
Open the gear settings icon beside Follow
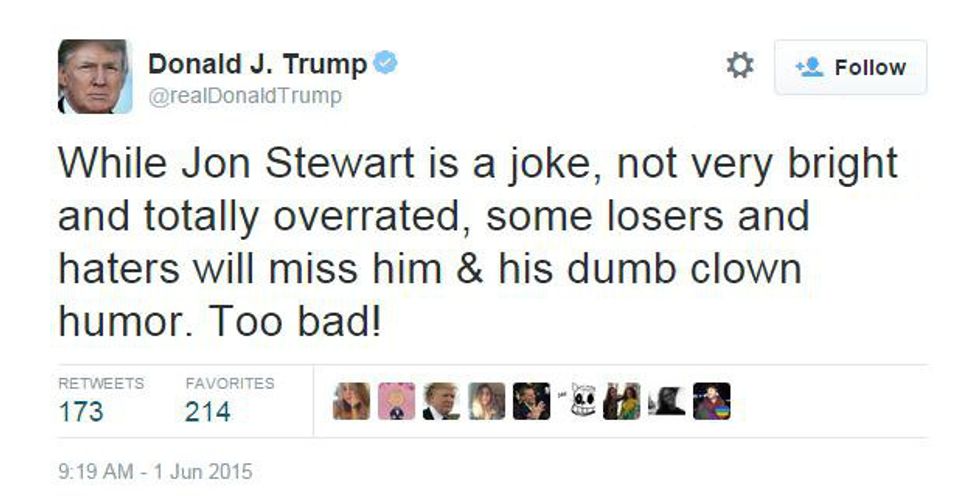click(740, 66)
